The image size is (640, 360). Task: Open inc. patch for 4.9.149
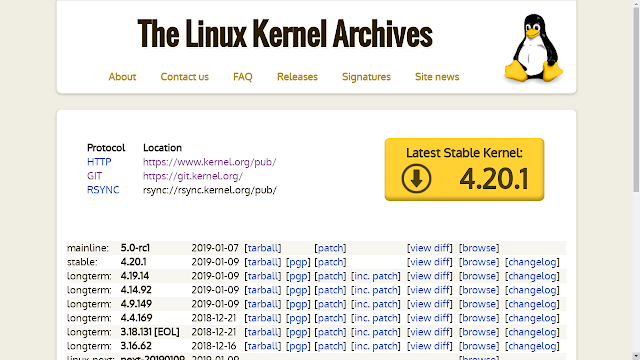pyautogui.click(x=376, y=304)
